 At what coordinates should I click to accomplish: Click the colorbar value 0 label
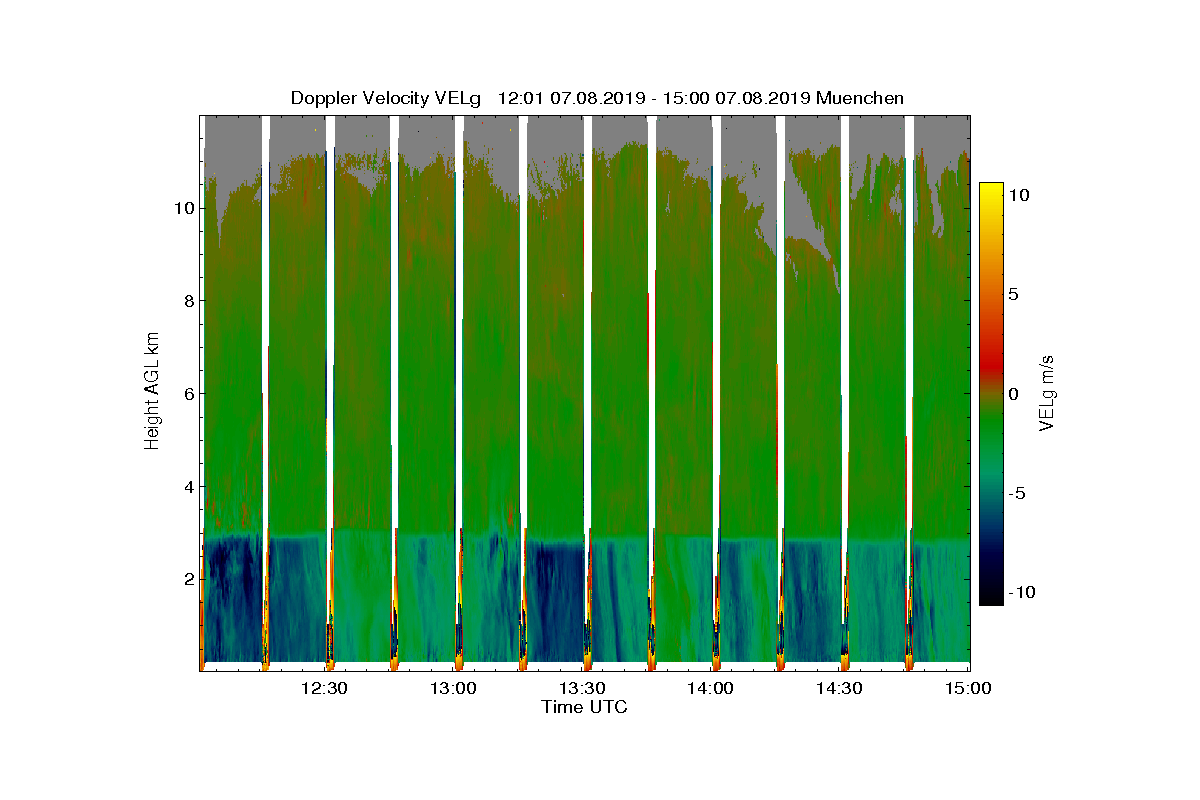click(x=1014, y=394)
